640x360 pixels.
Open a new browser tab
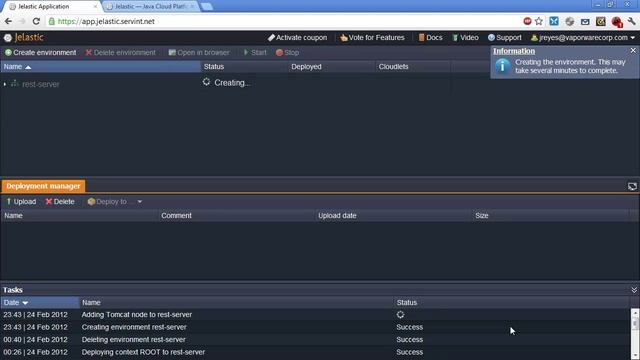[x=207, y=7]
